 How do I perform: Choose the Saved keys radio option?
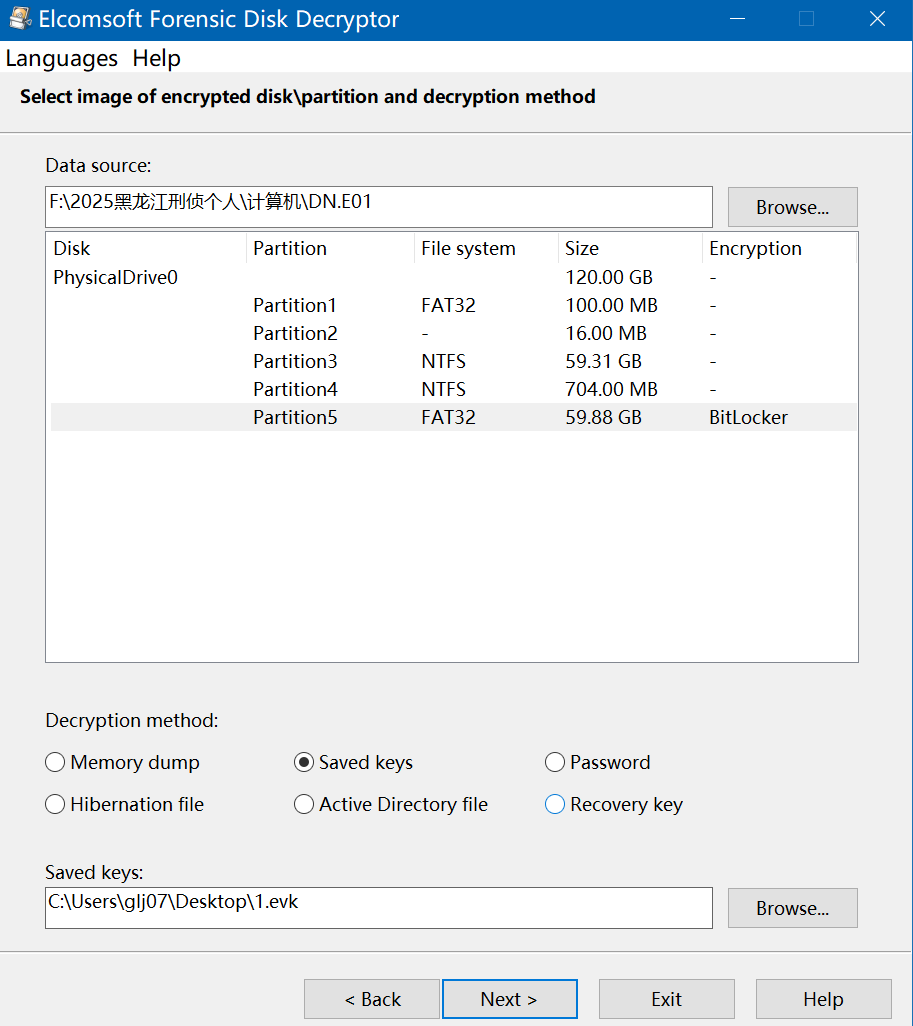point(304,763)
